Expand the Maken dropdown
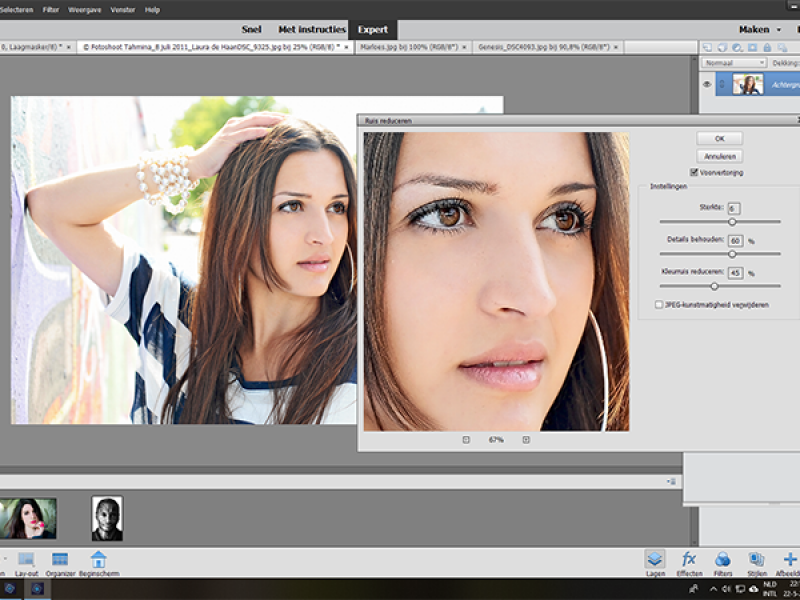The width and height of the screenshot is (800, 600). [761, 30]
